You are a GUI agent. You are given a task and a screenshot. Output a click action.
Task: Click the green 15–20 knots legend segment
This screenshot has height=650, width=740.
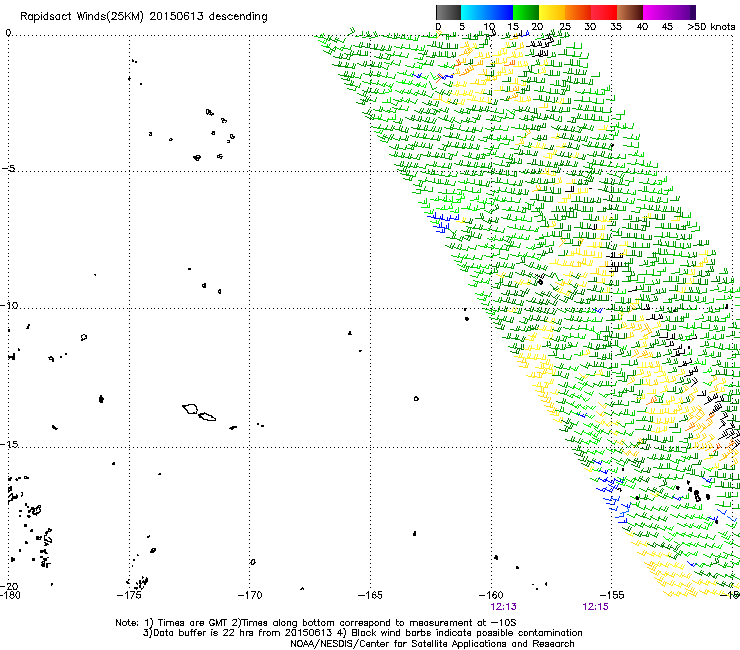point(526,12)
